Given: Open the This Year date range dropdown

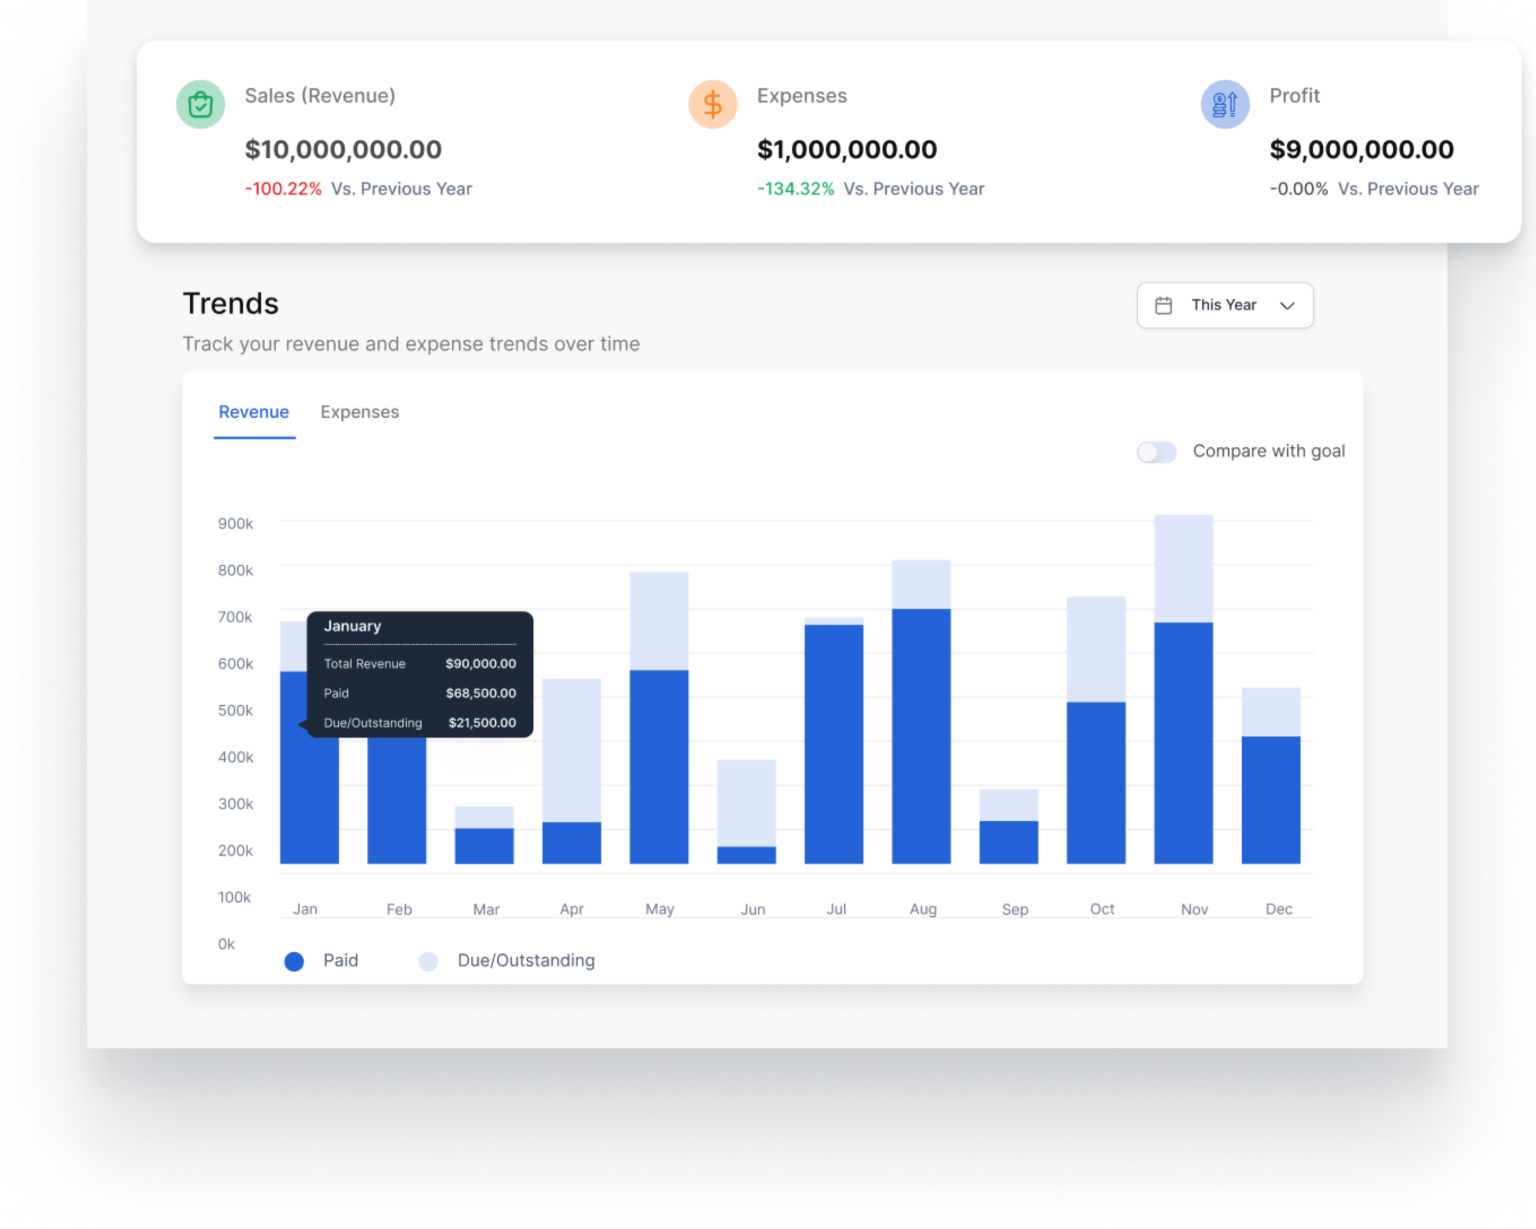Looking at the screenshot, I should (x=1224, y=305).
